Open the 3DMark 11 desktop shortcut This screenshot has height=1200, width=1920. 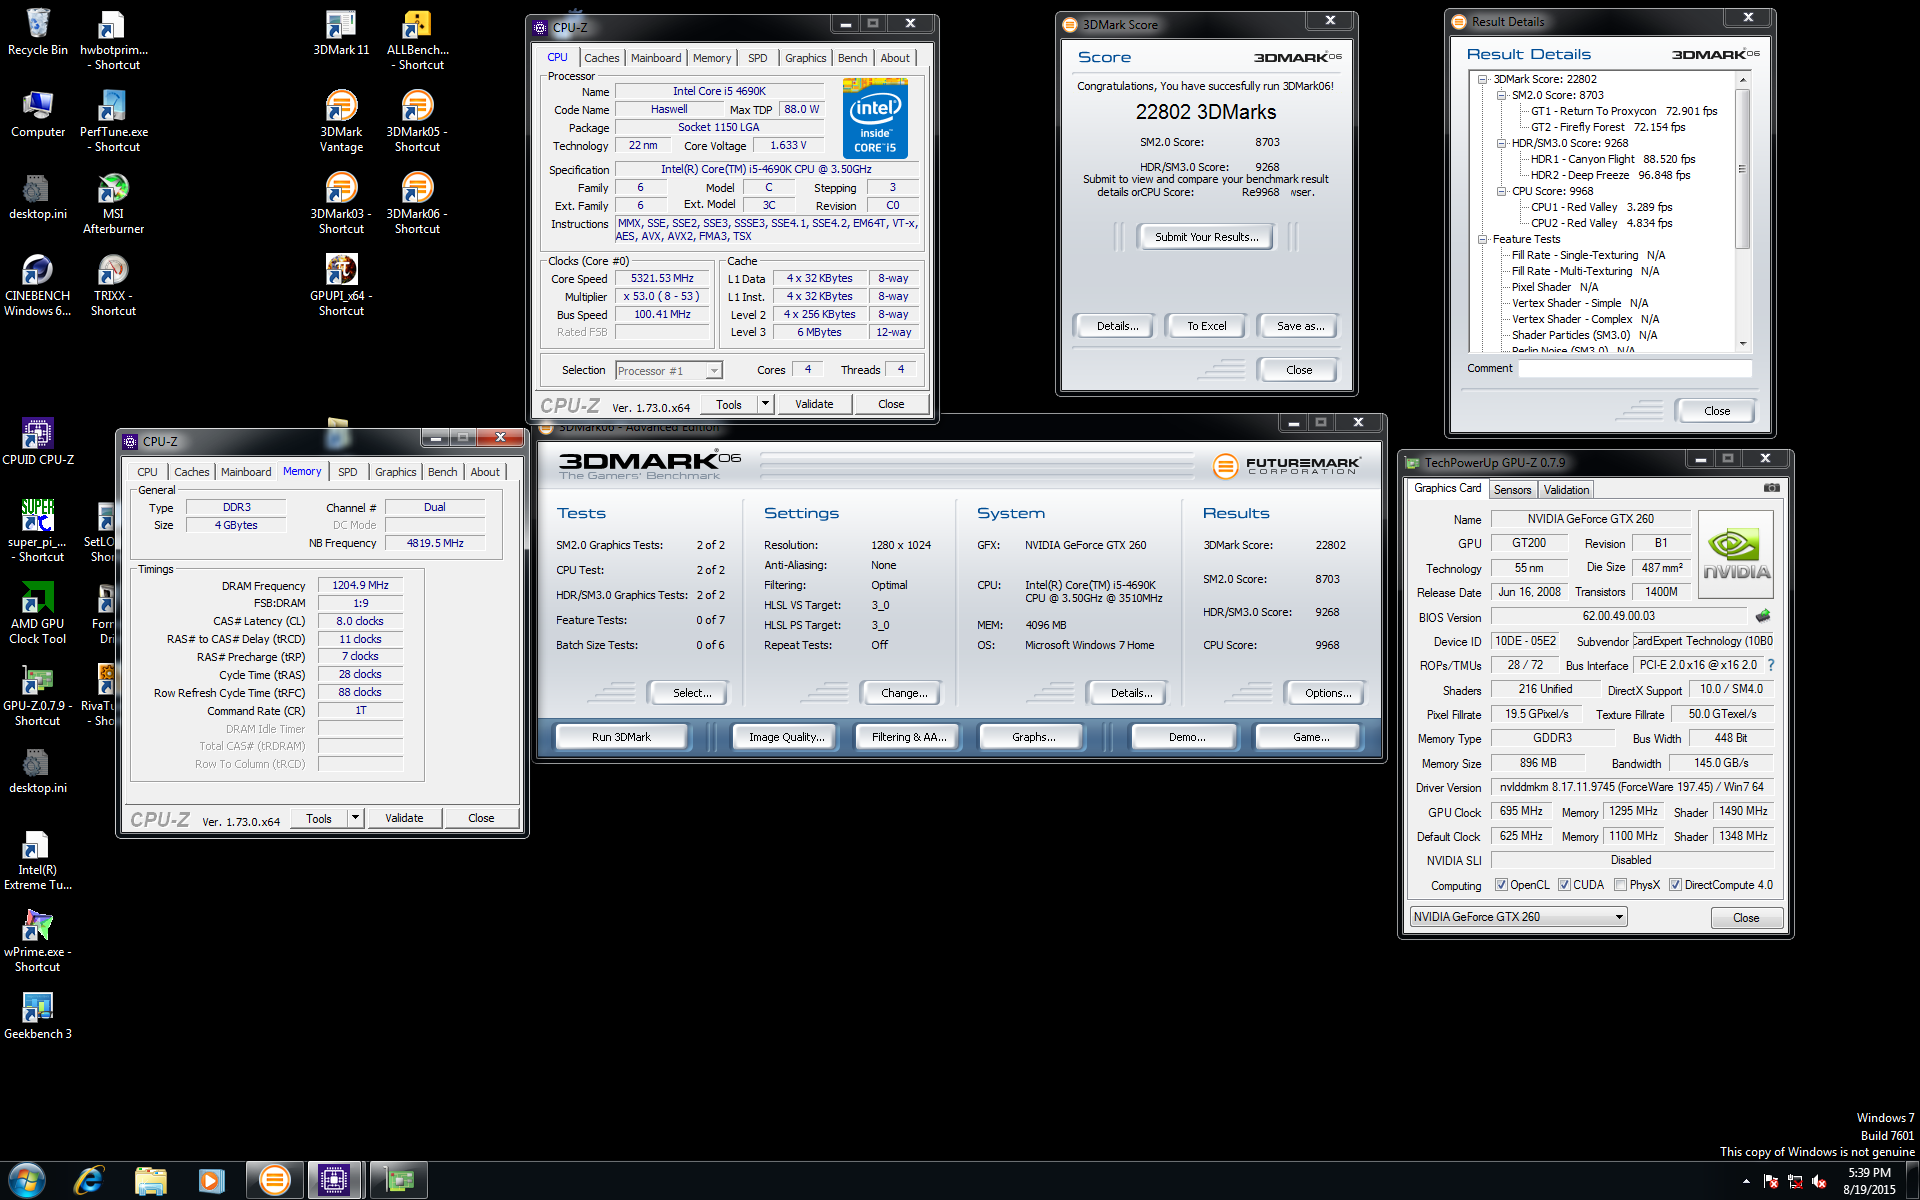[341, 32]
